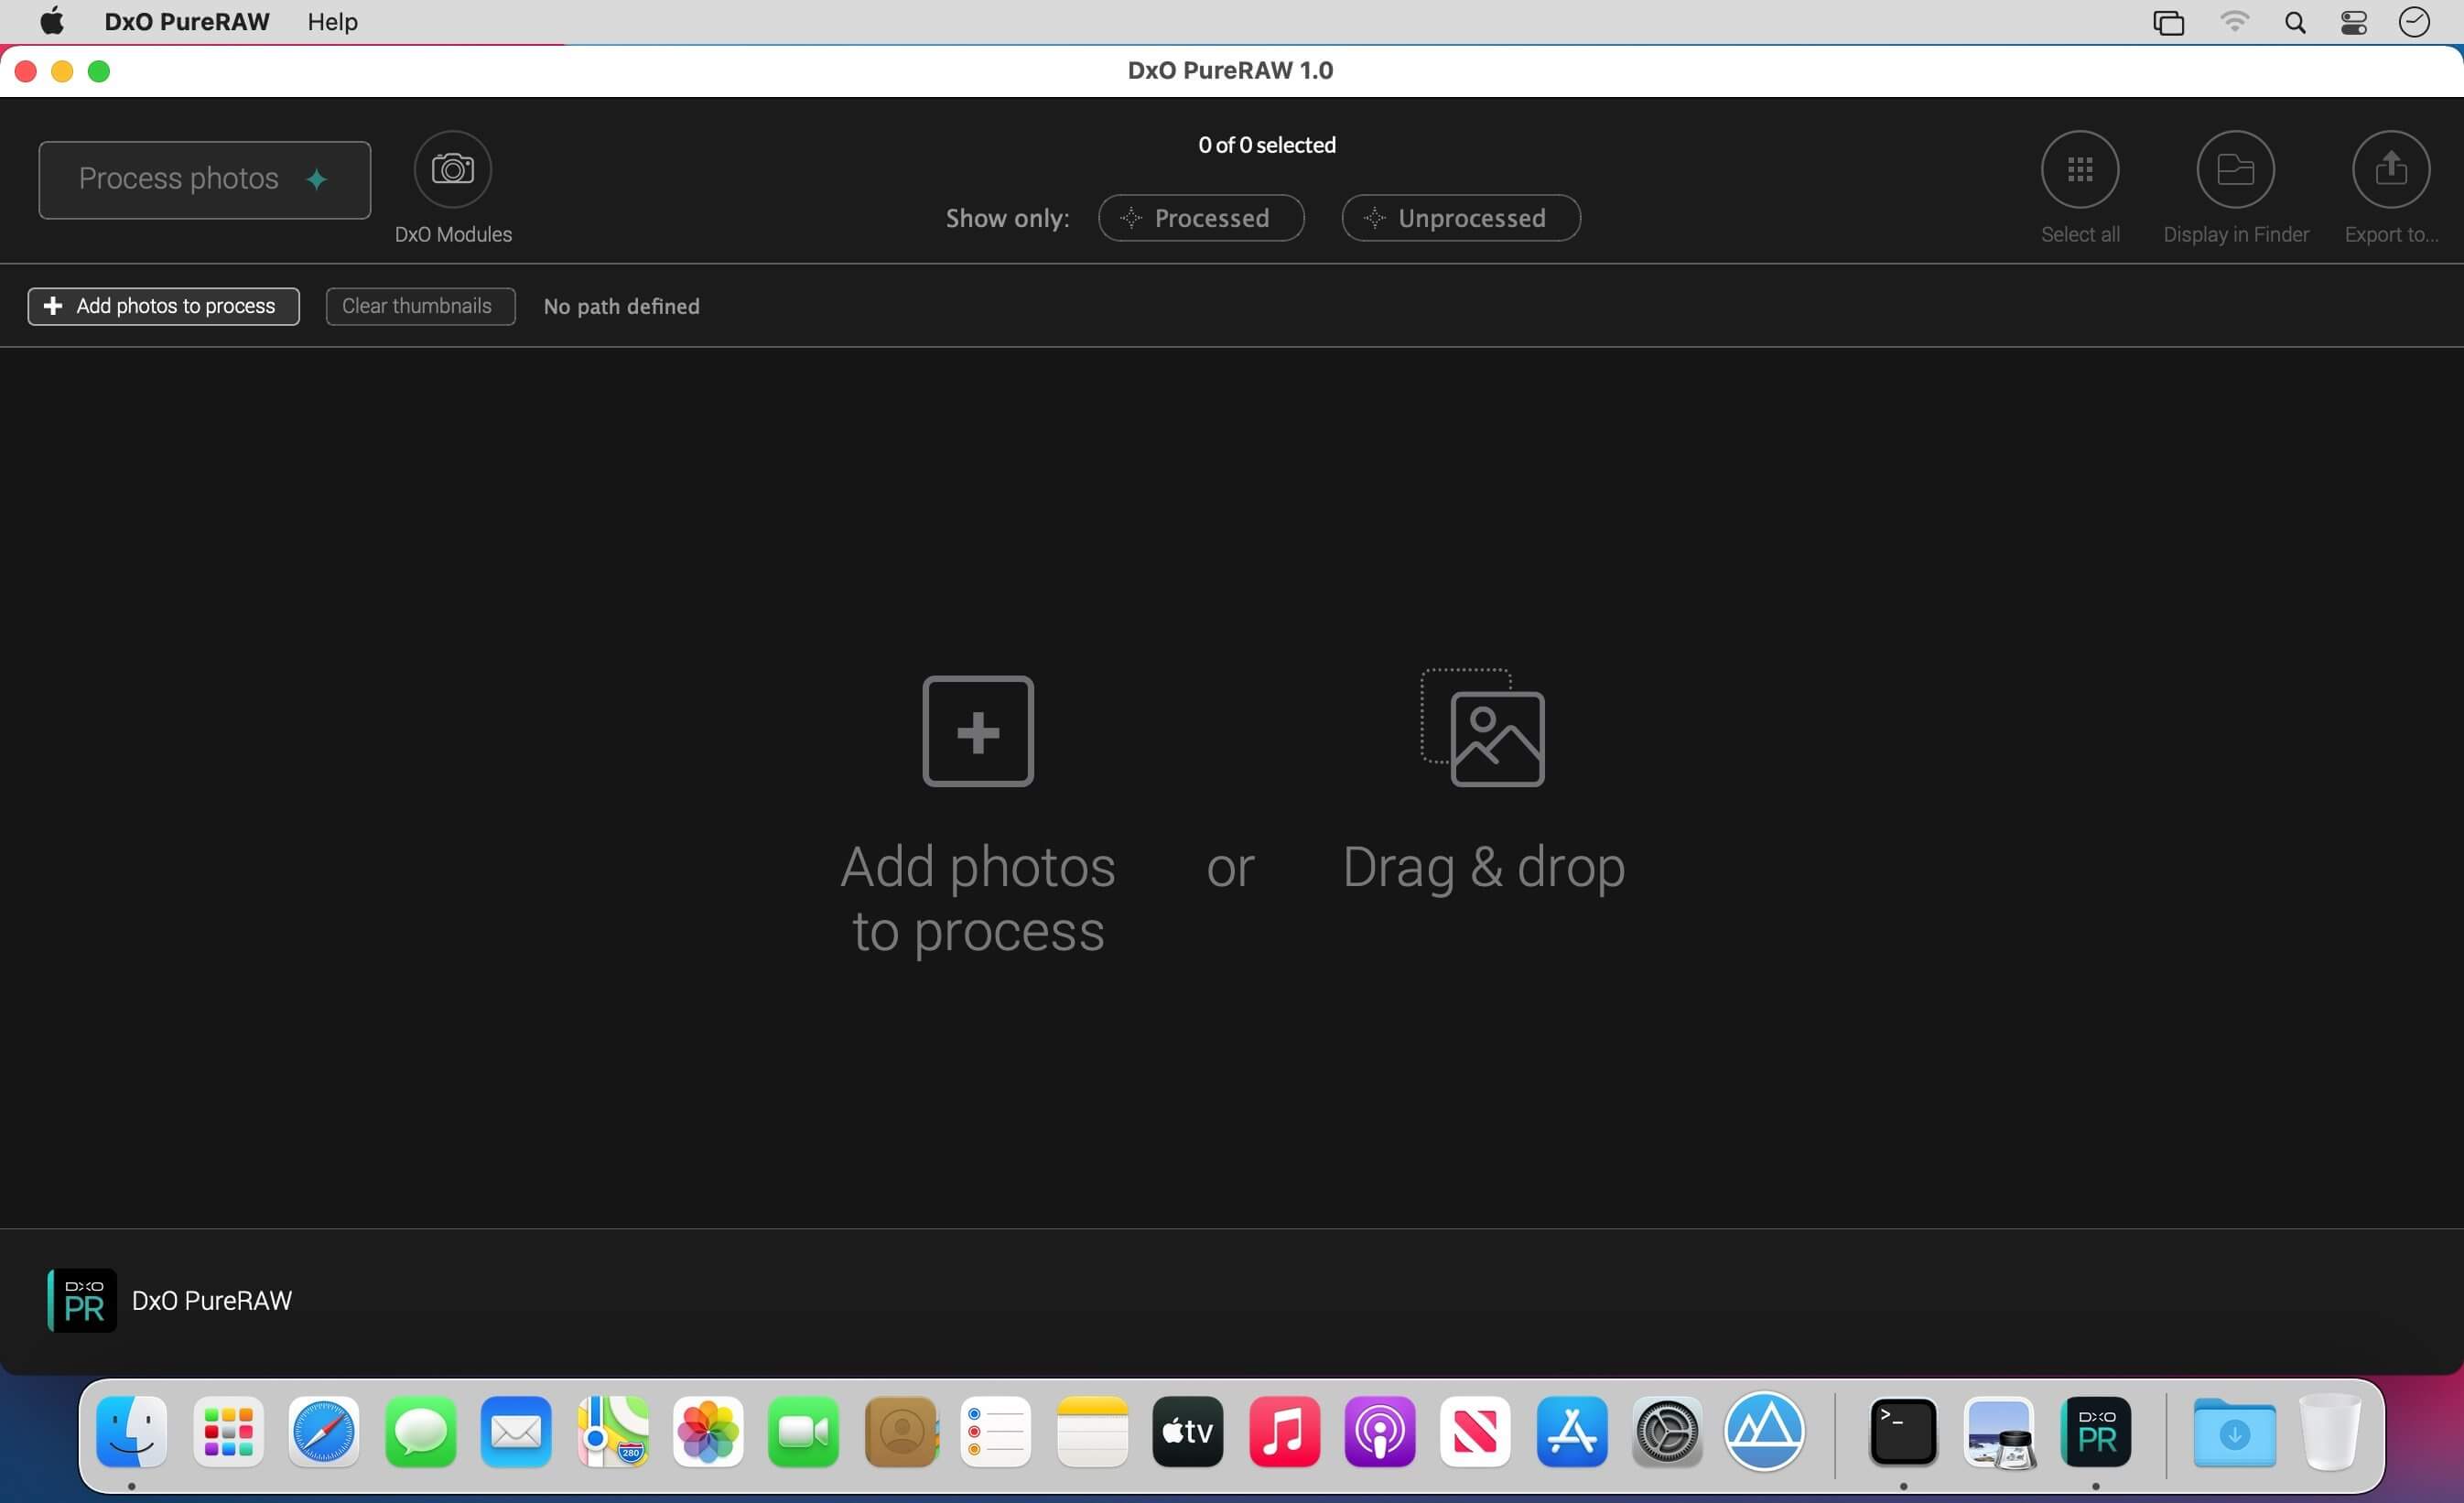Image resolution: width=2464 pixels, height=1503 pixels.
Task: Click the Display in Finder folder icon
Action: [x=2235, y=169]
